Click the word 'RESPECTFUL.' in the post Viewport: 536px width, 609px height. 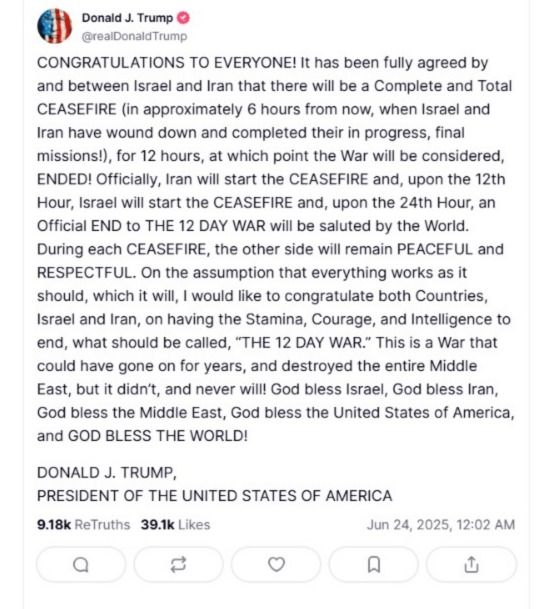pyautogui.click(x=87, y=273)
